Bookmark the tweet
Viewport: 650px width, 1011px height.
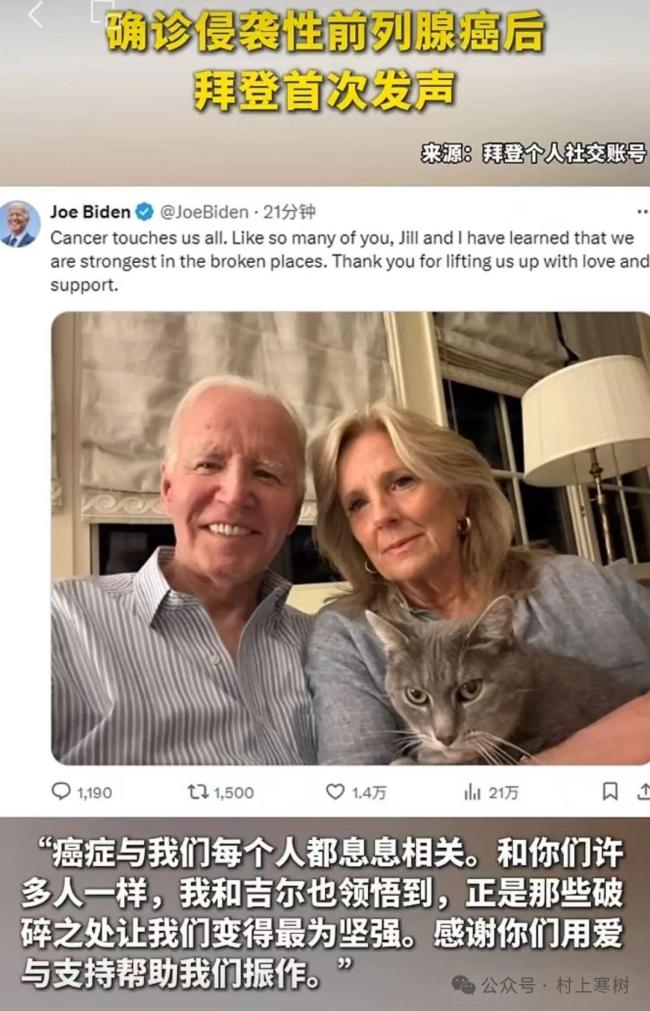609,791
